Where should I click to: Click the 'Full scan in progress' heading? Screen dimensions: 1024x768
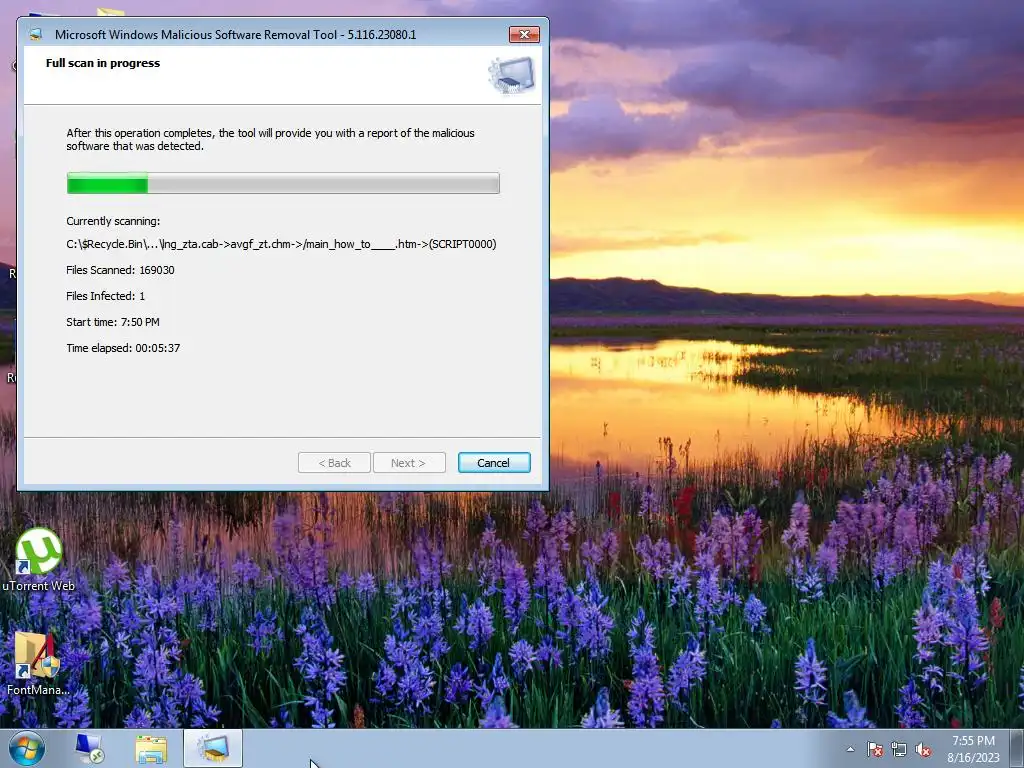click(x=103, y=63)
